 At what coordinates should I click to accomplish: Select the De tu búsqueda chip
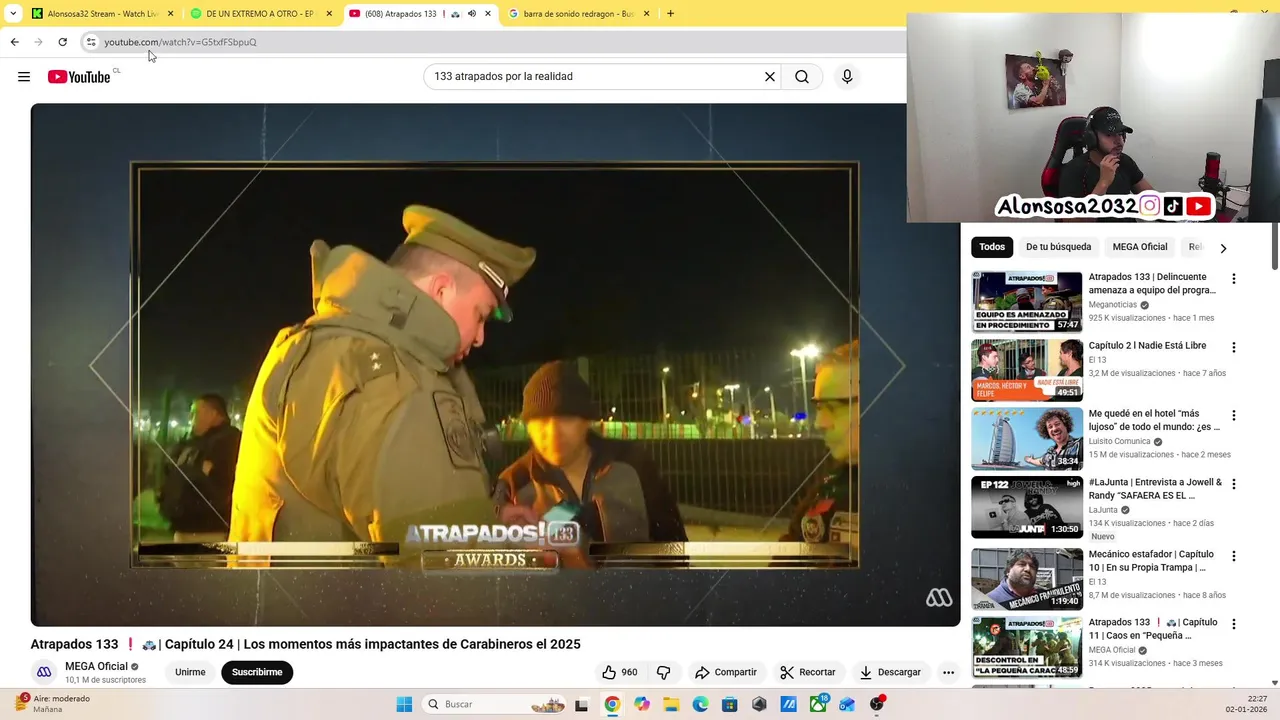pyautogui.click(x=1058, y=247)
